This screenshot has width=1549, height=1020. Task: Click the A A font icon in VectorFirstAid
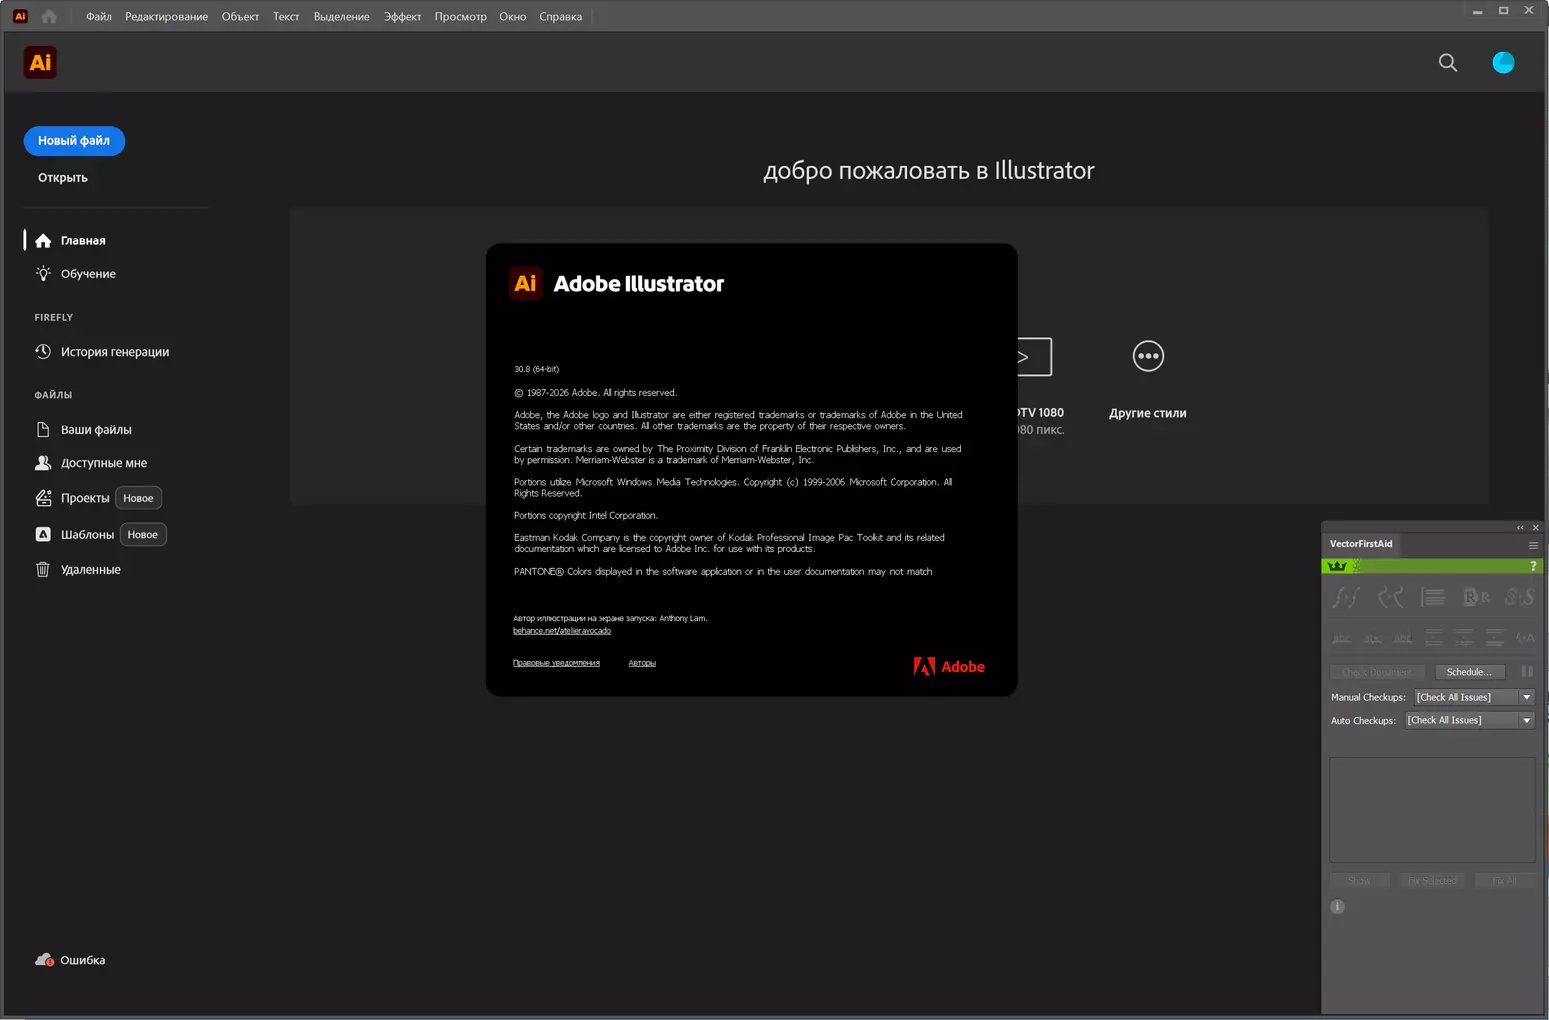pos(1525,638)
